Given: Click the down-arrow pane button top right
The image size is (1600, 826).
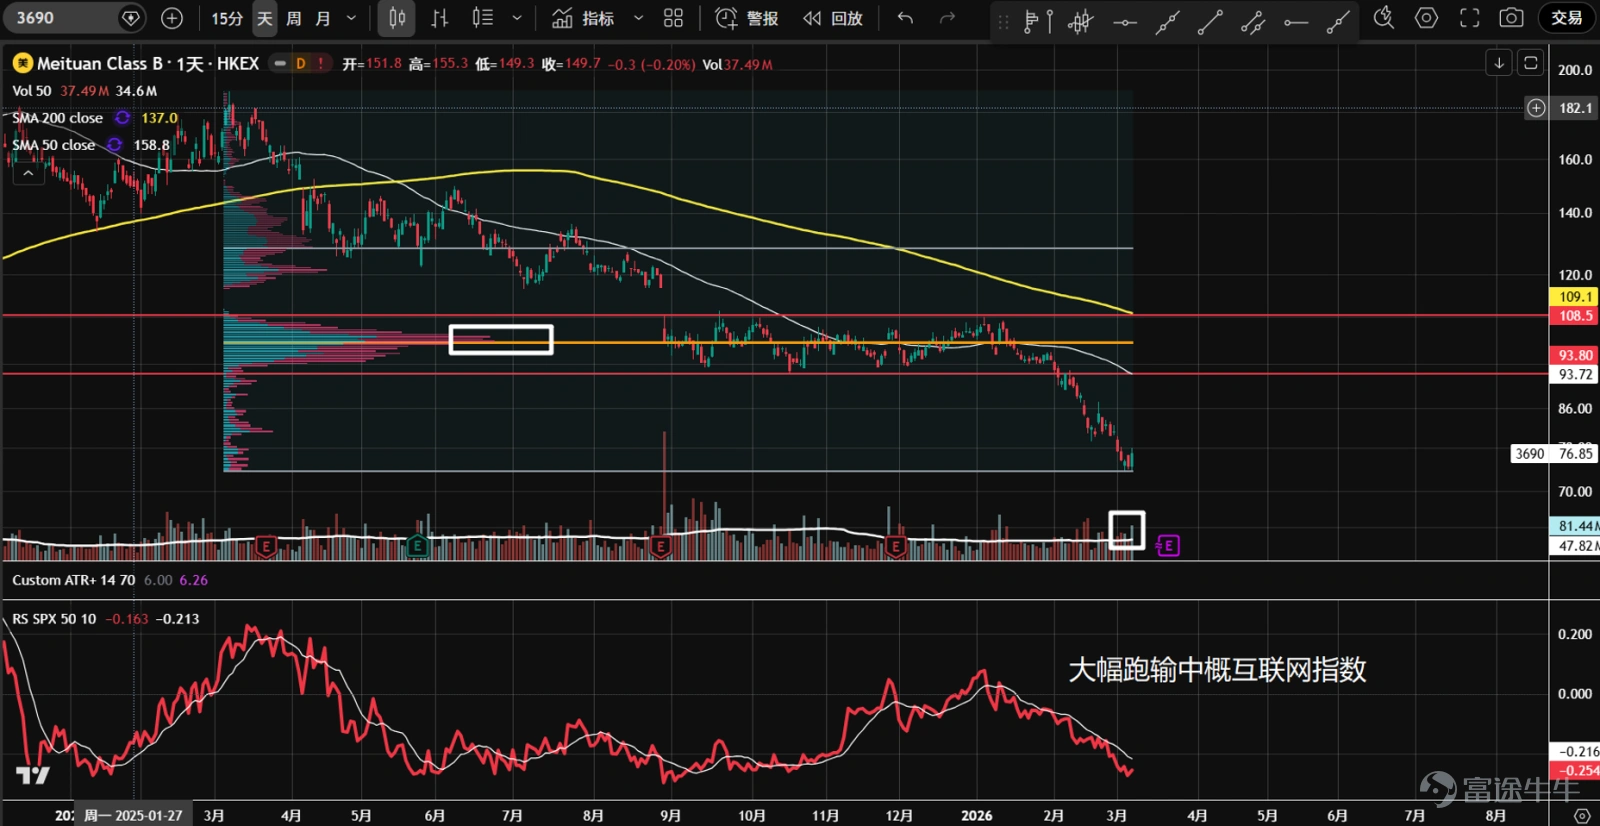Looking at the screenshot, I should (1499, 63).
